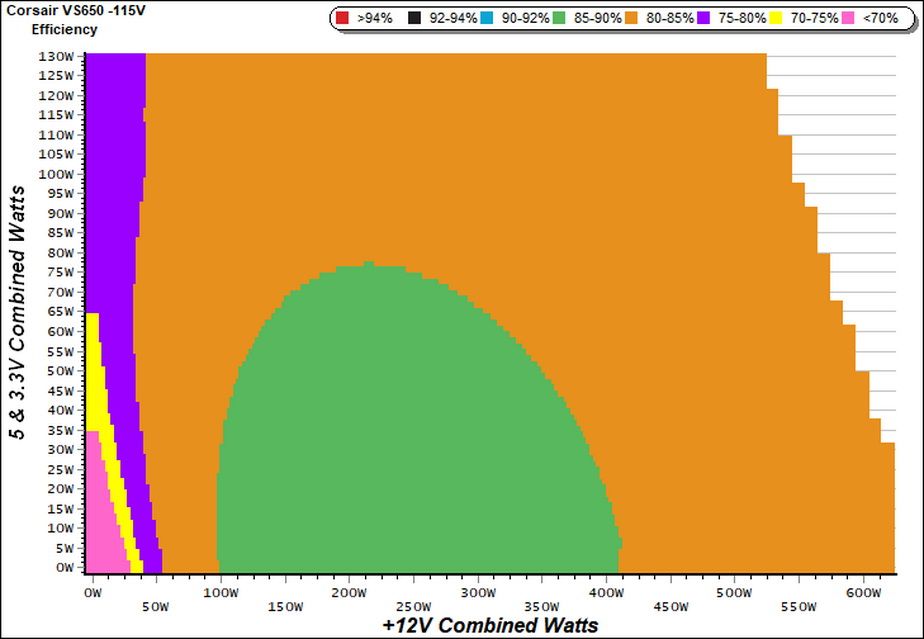Click the black 92-94% legend swatch
The width and height of the screenshot is (924, 639).
[414, 18]
